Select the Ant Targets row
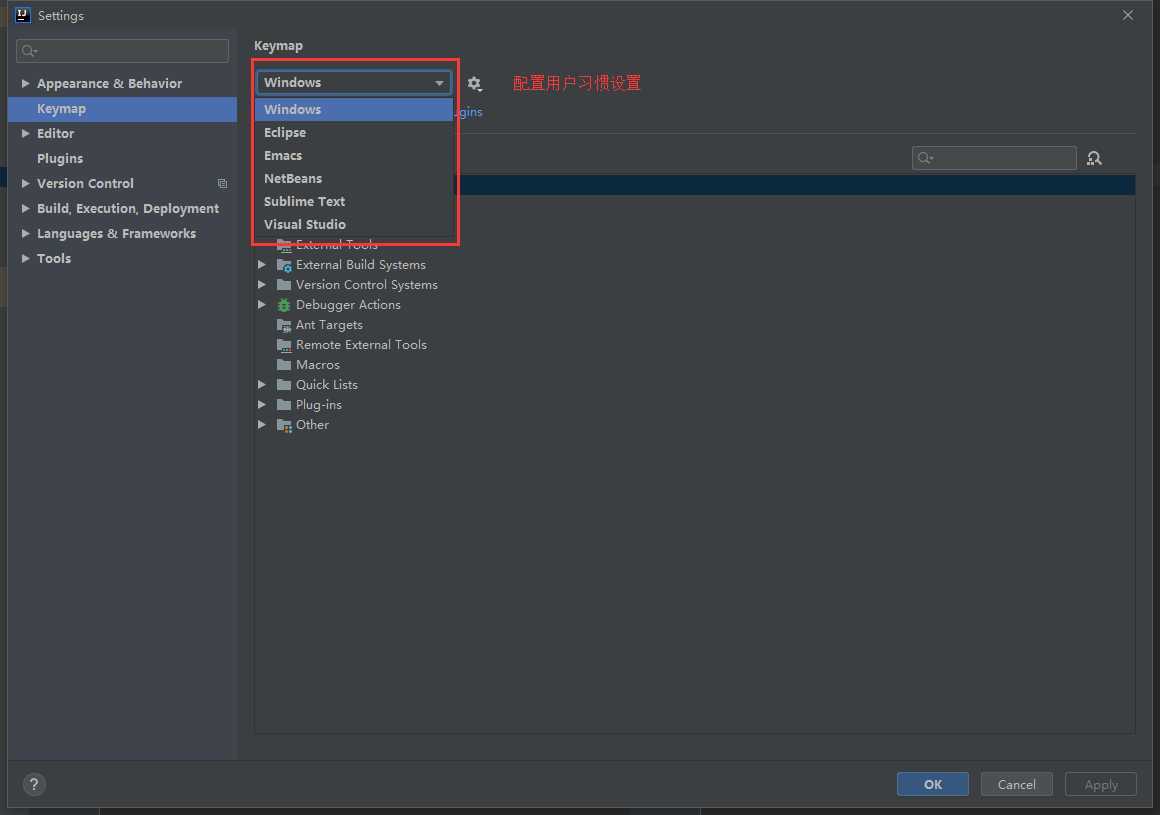Screen dimensions: 1160x815 tap(694, 325)
